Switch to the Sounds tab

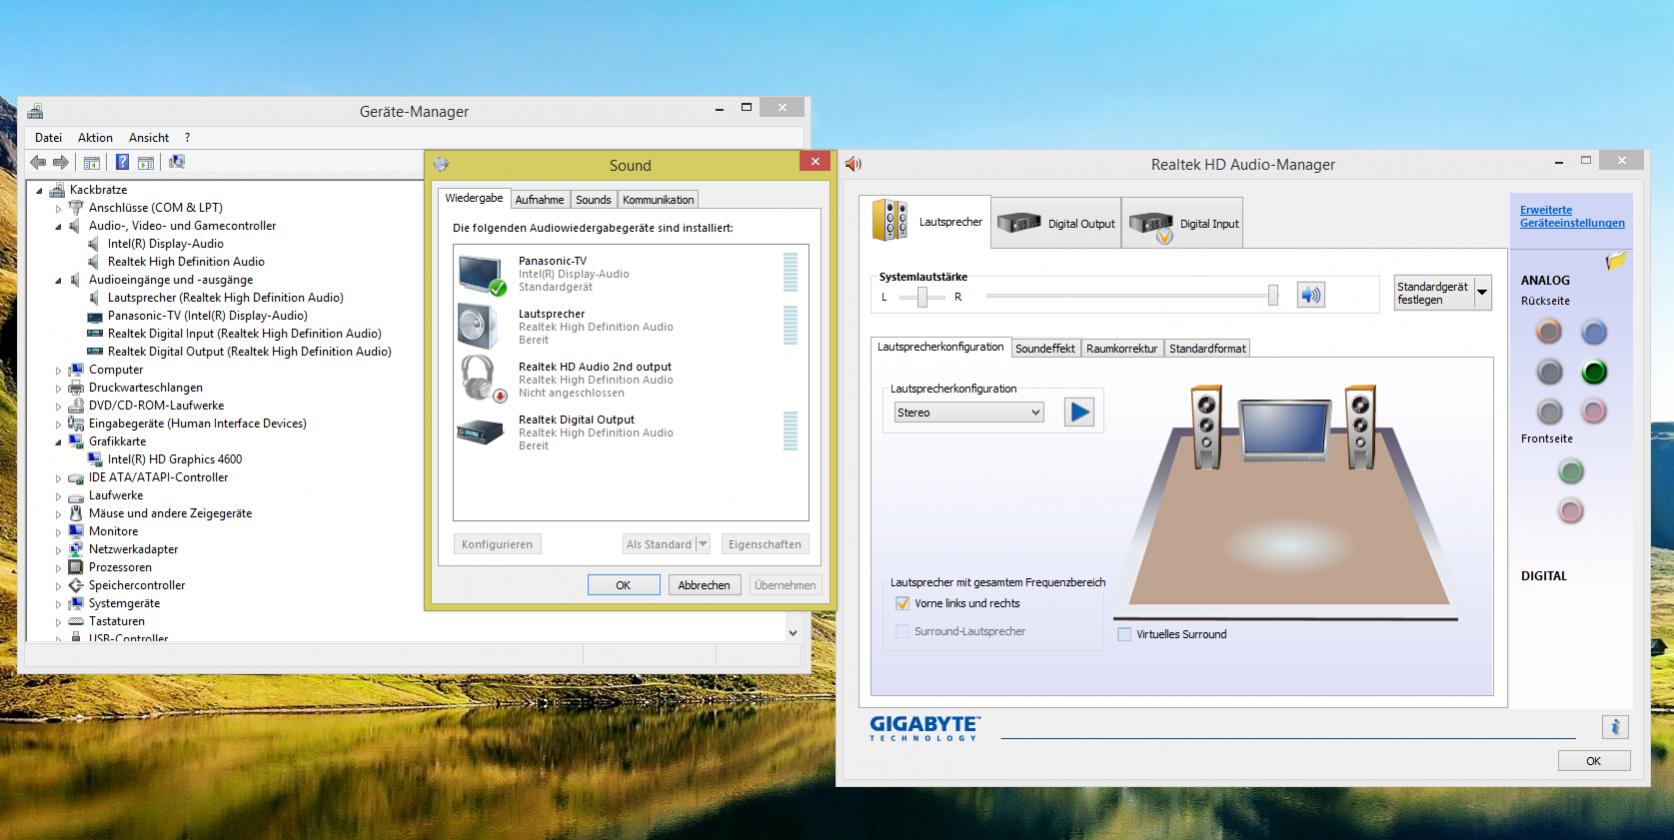click(x=593, y=199)
